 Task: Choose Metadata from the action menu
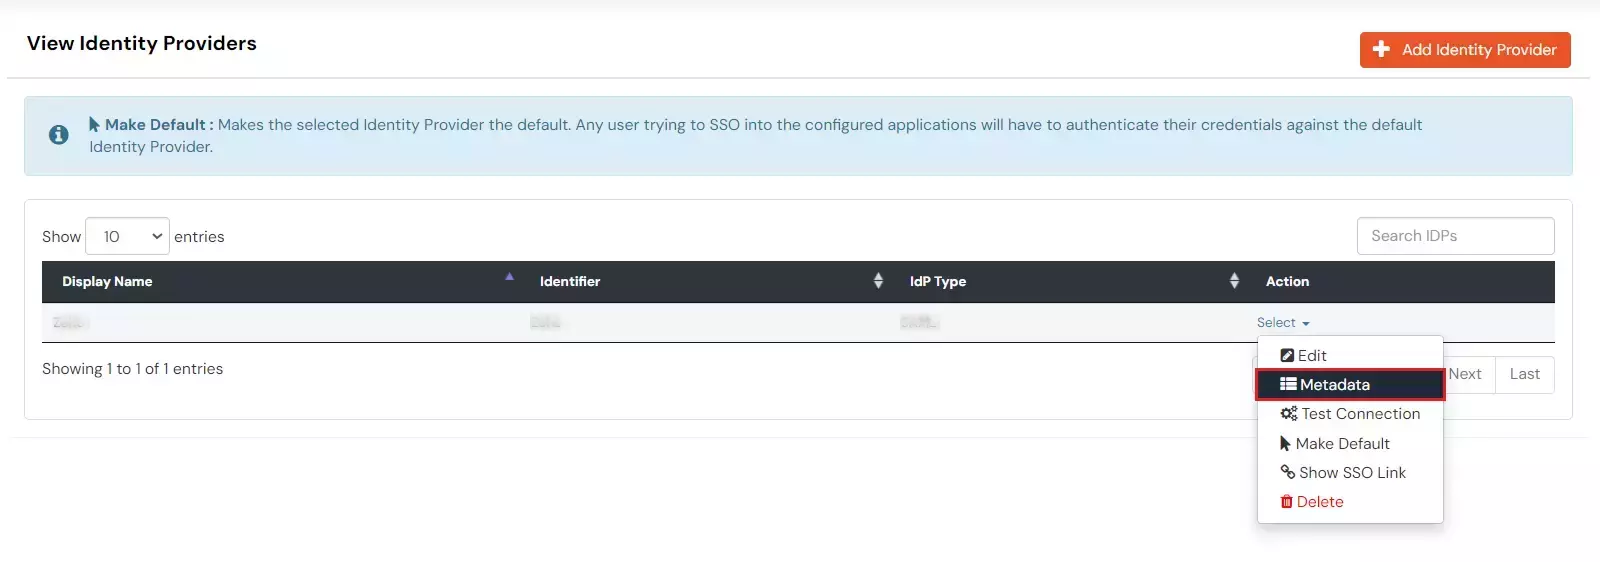(1350, 385)
